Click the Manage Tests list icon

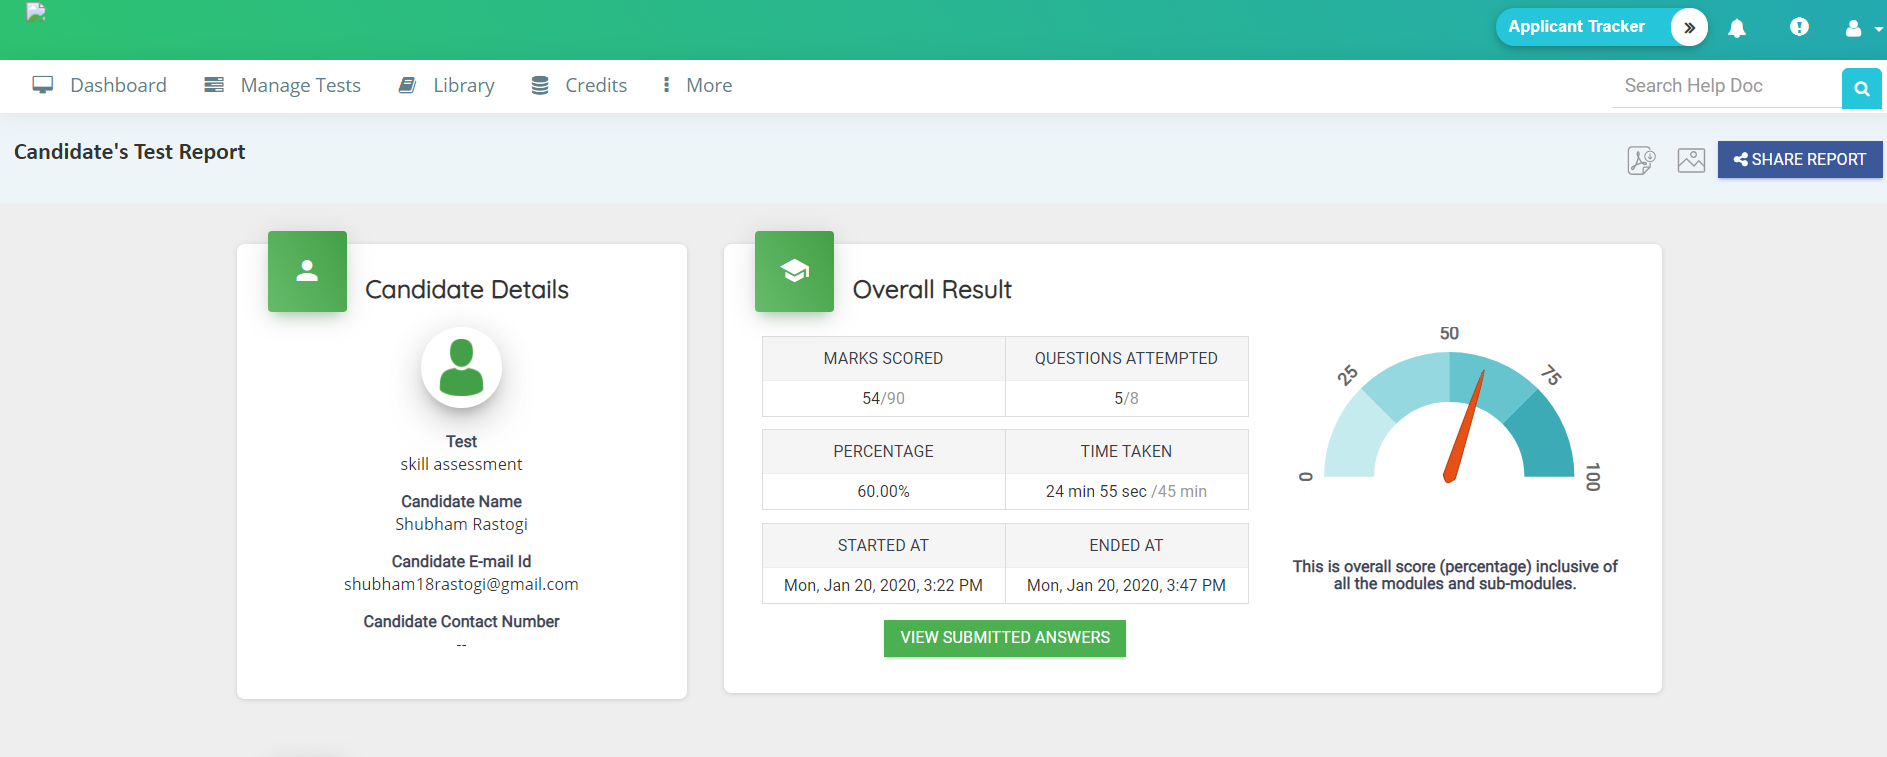pos(214,85)
